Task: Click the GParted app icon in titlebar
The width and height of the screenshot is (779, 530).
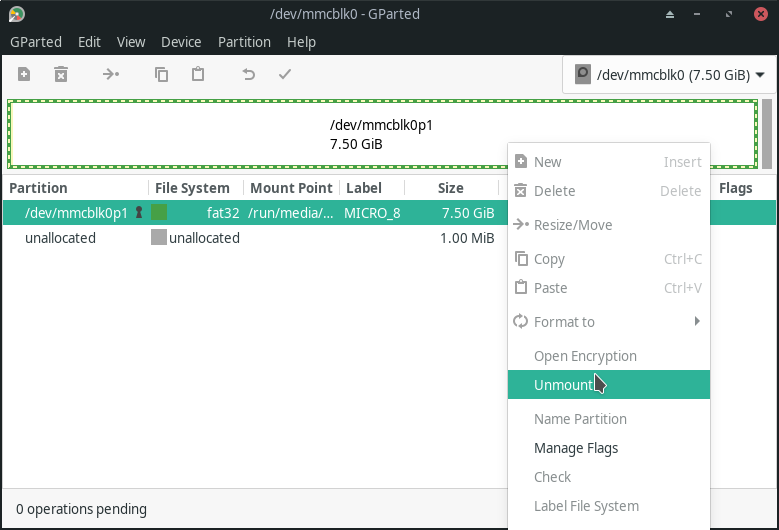Action: [x=16, y=14]
